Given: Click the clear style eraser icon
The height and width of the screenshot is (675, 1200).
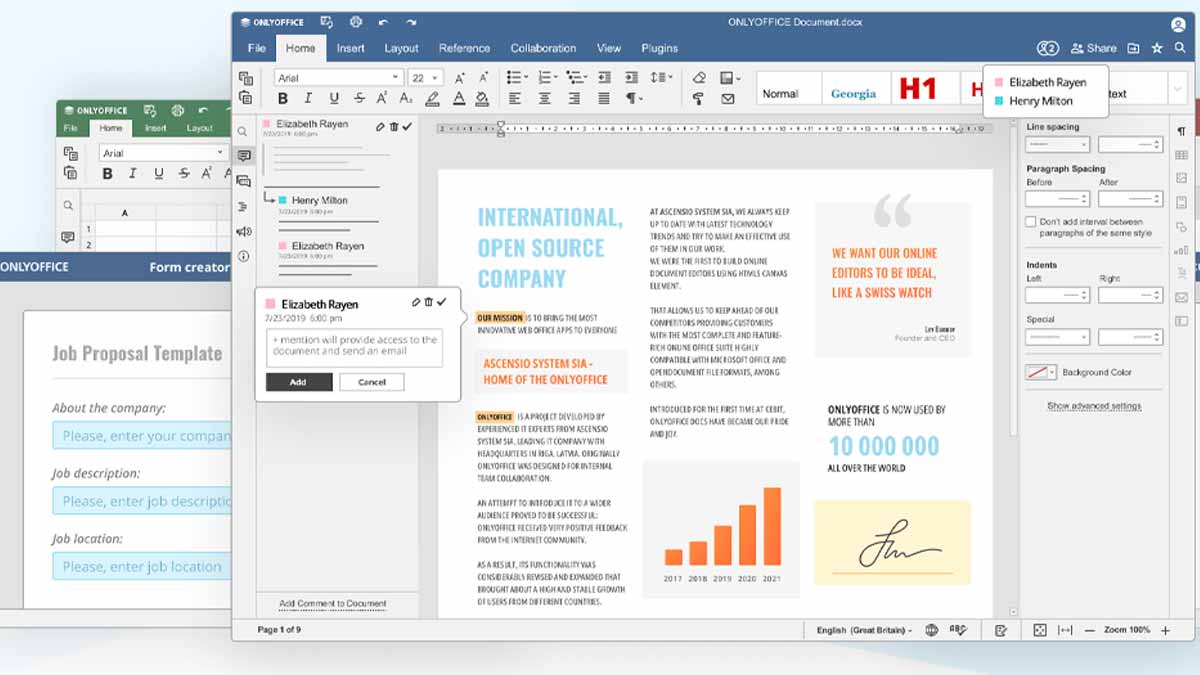Looking at the screenshot, I should [699, 77].
